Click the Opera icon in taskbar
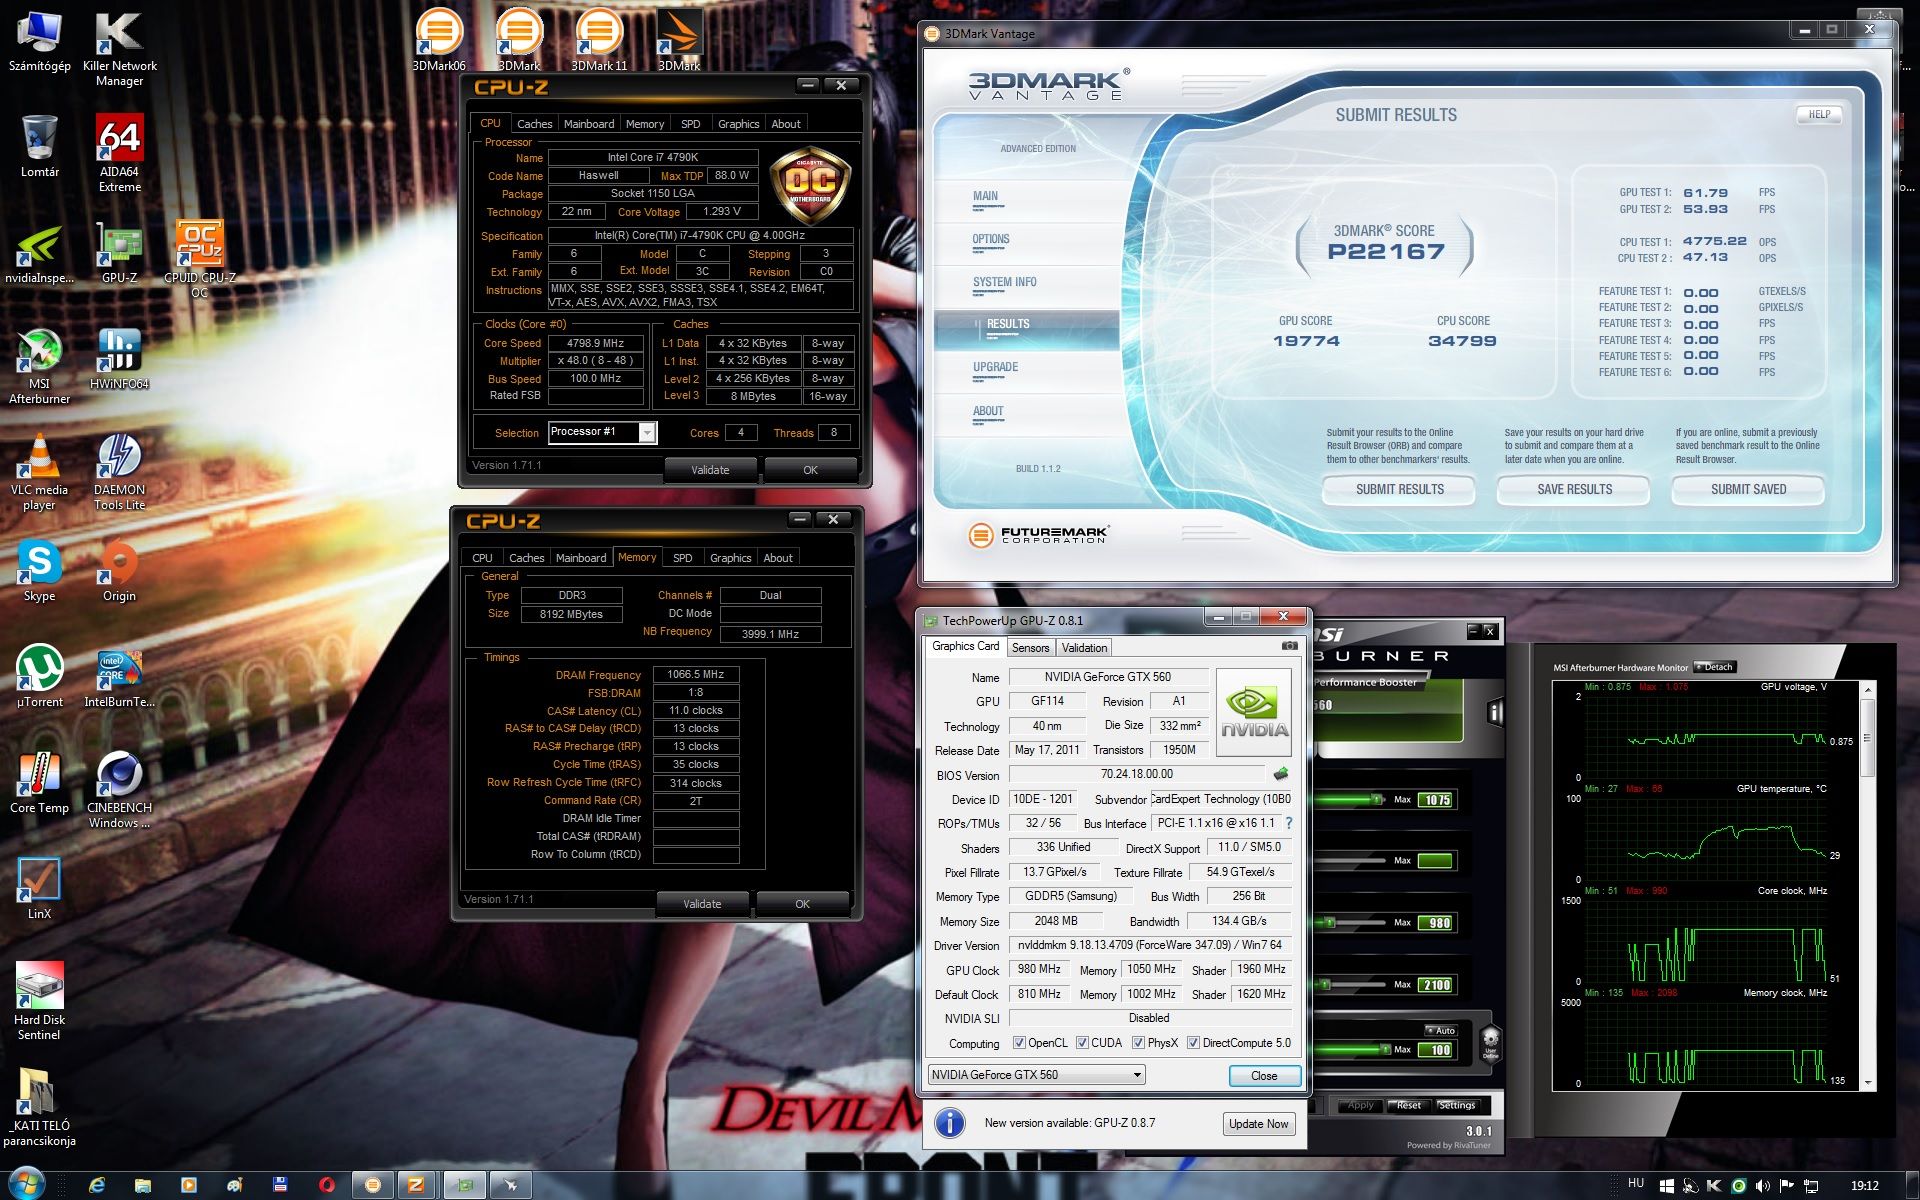Screen dimensions: 1920x1200 (x=326, y=1185)
